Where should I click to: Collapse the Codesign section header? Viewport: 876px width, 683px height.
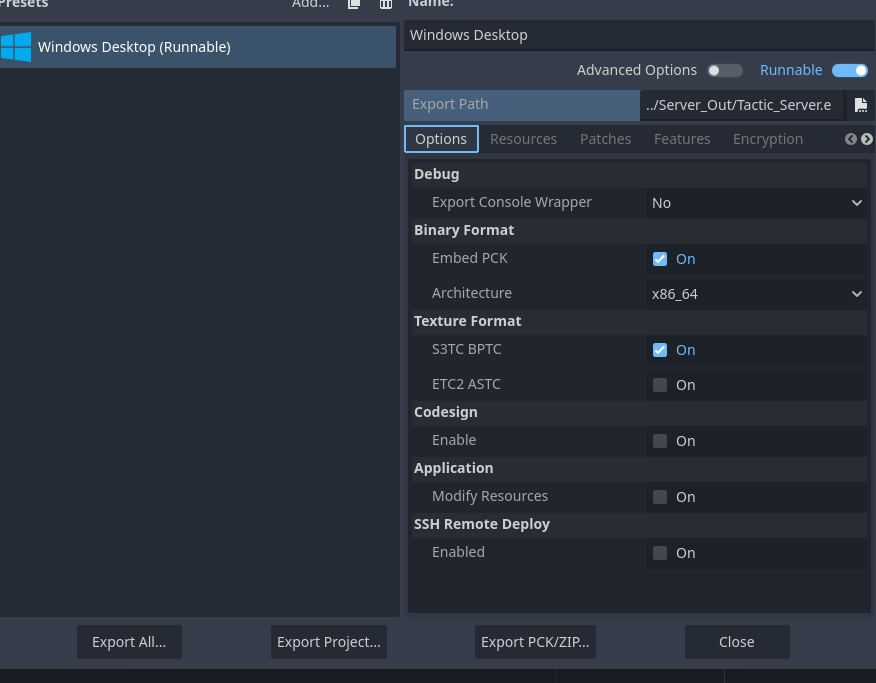(639, 412)
